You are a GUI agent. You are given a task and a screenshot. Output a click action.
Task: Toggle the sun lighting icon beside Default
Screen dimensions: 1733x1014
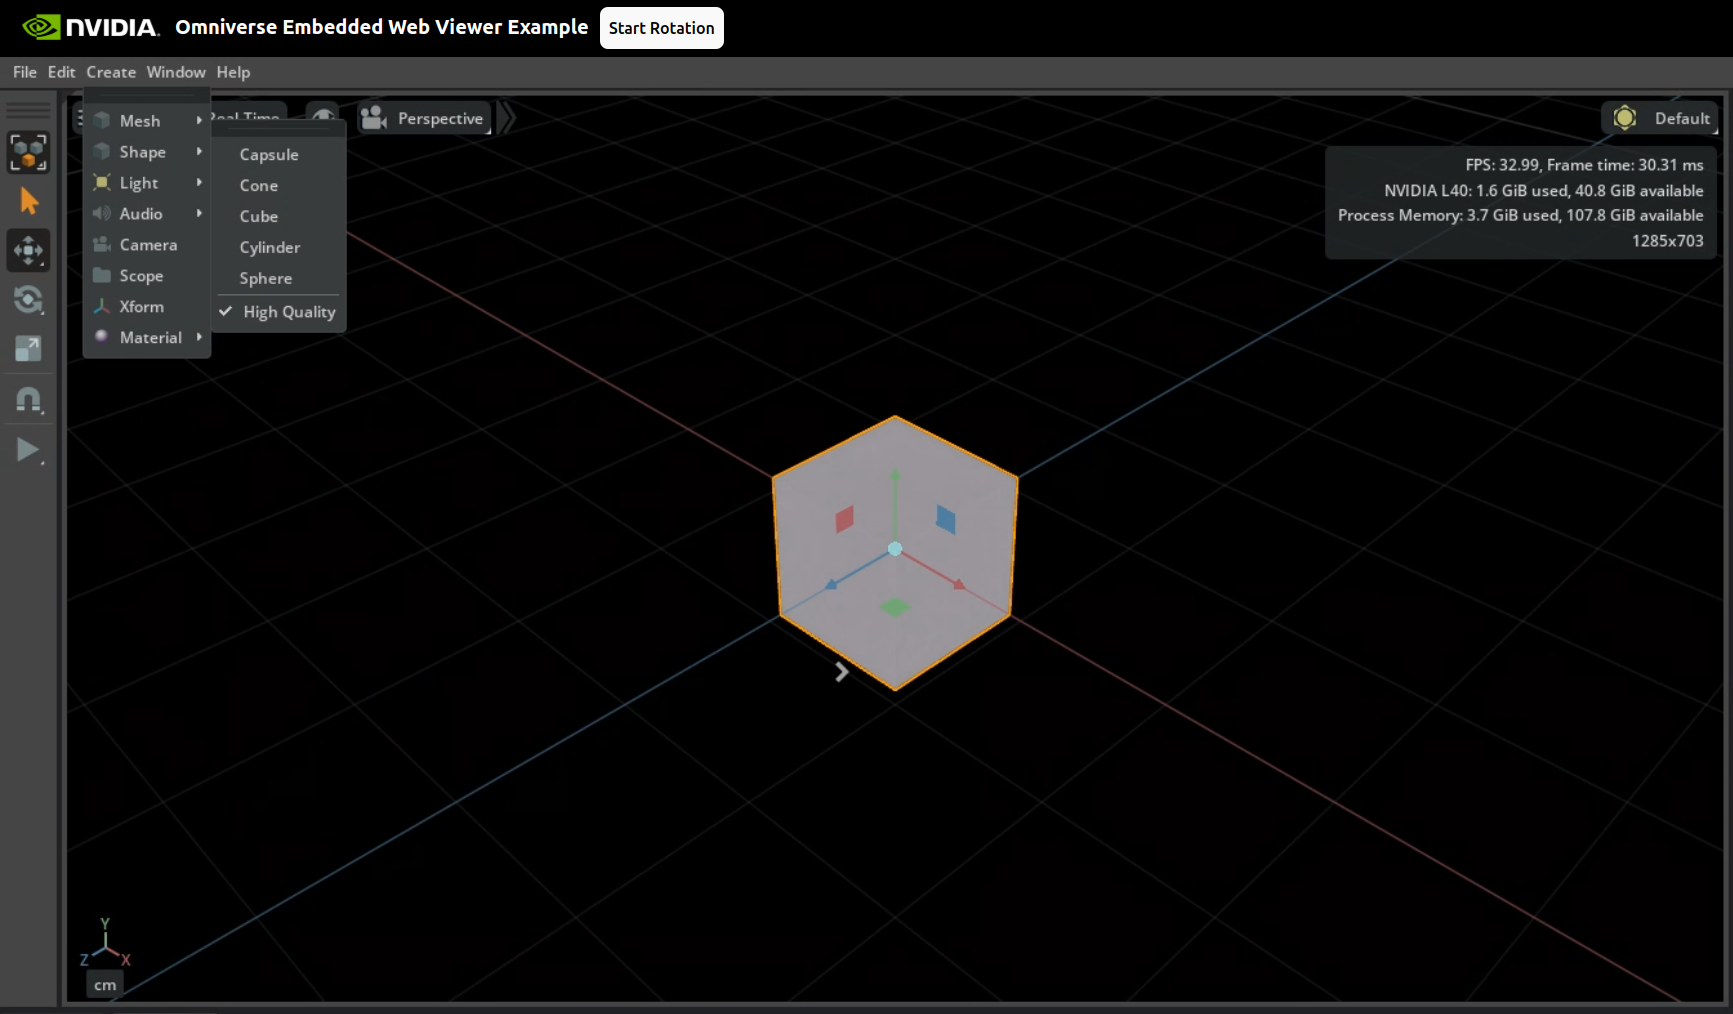1625,118
